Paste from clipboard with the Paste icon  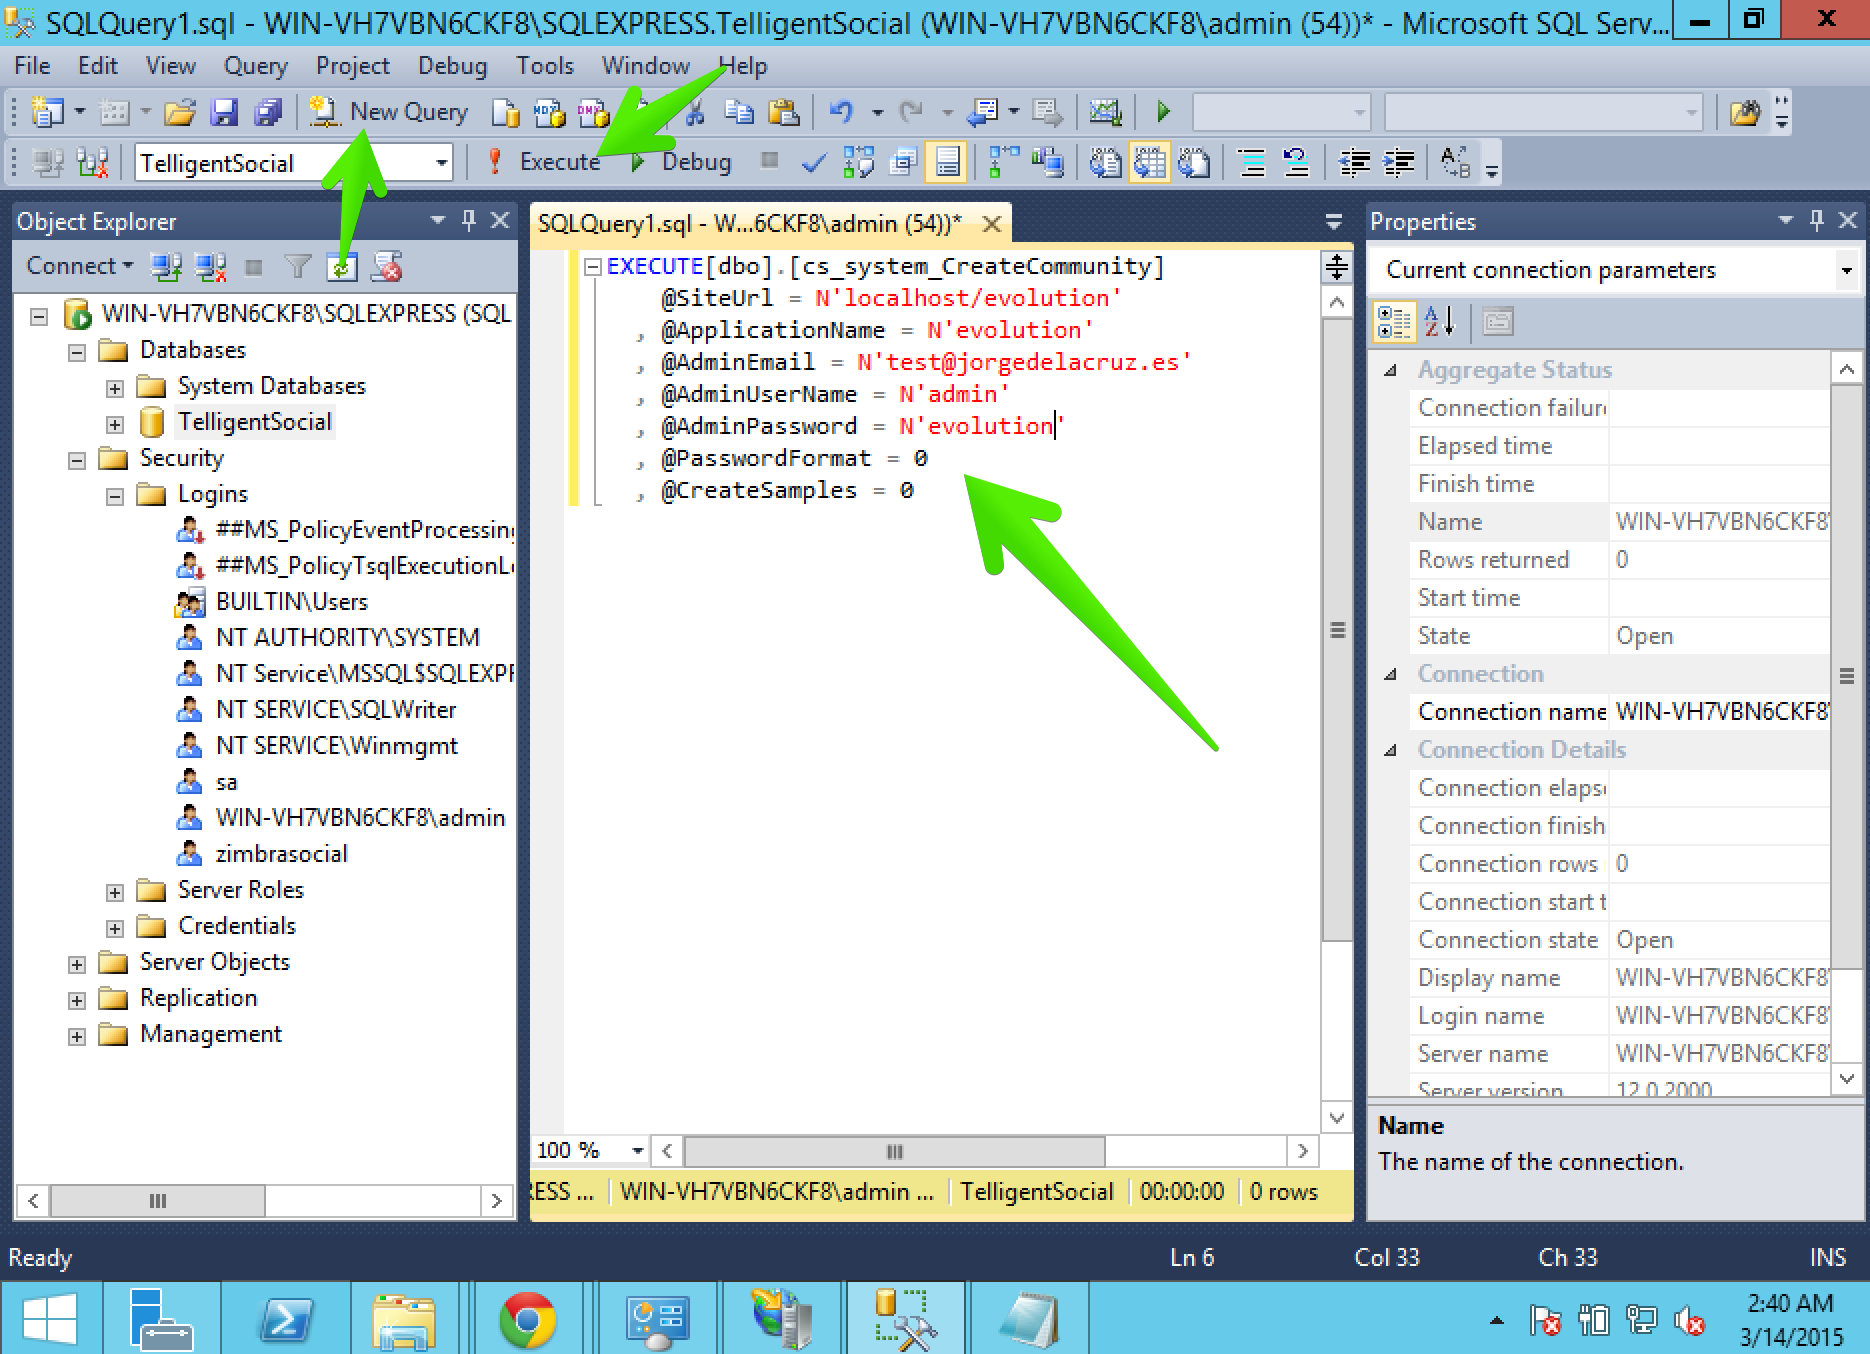(783, 112)
